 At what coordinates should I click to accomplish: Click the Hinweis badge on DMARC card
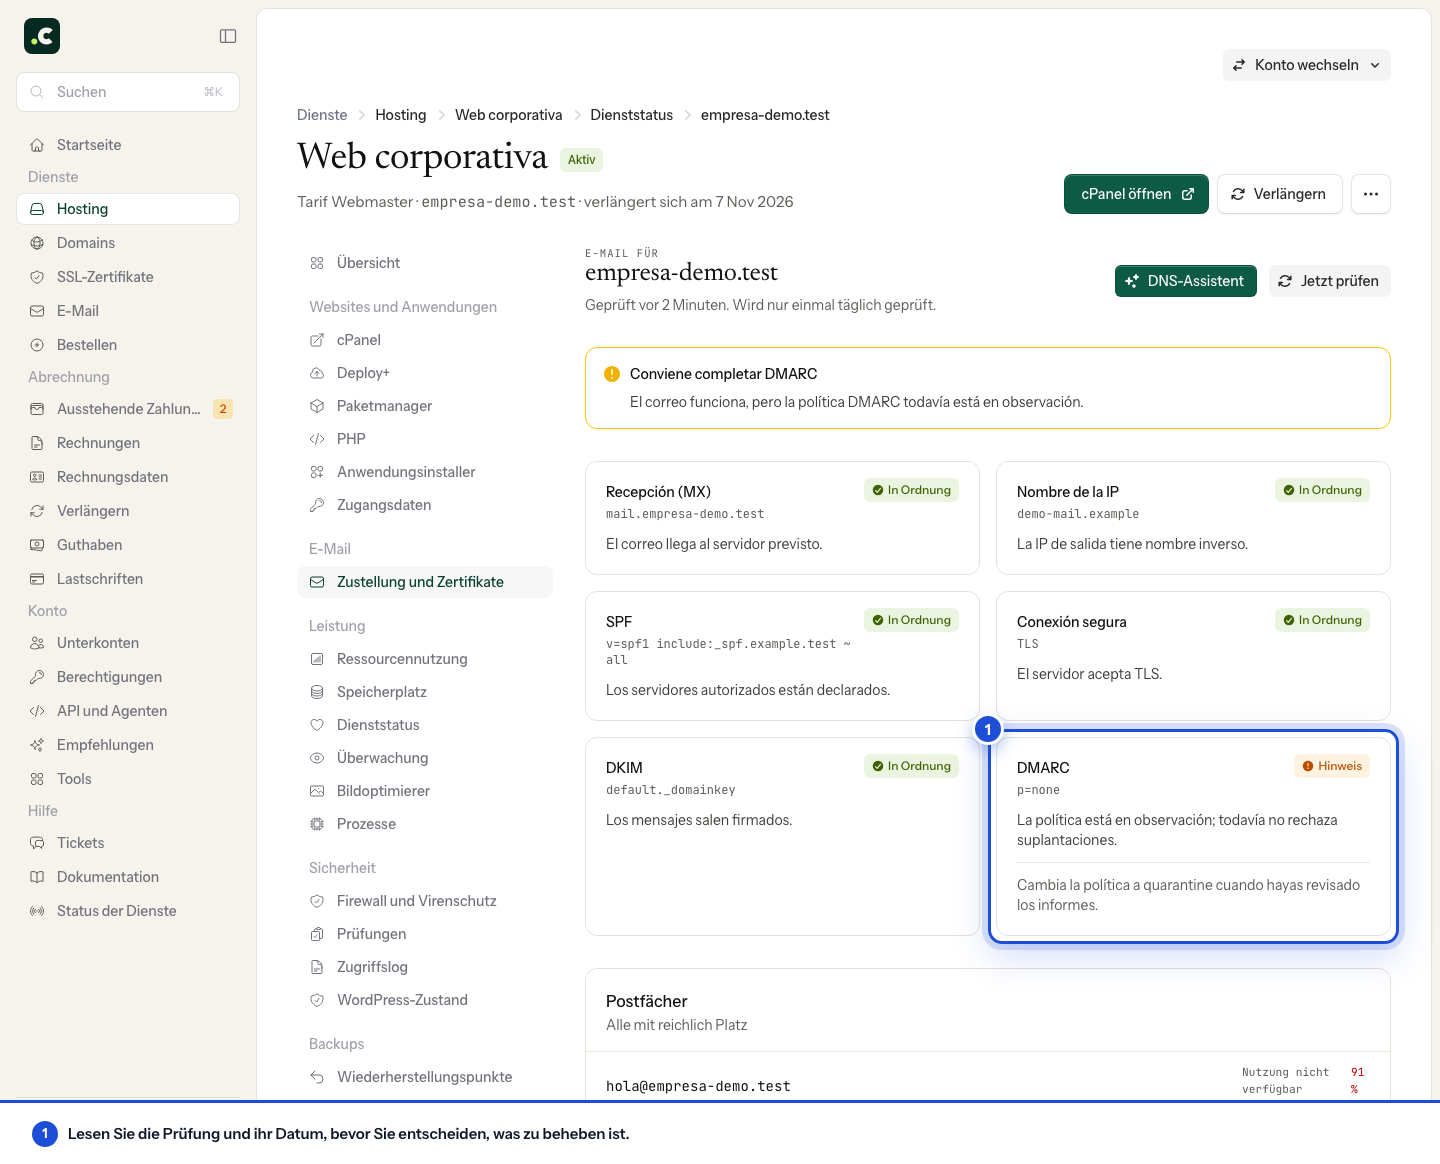(1332, 766)
